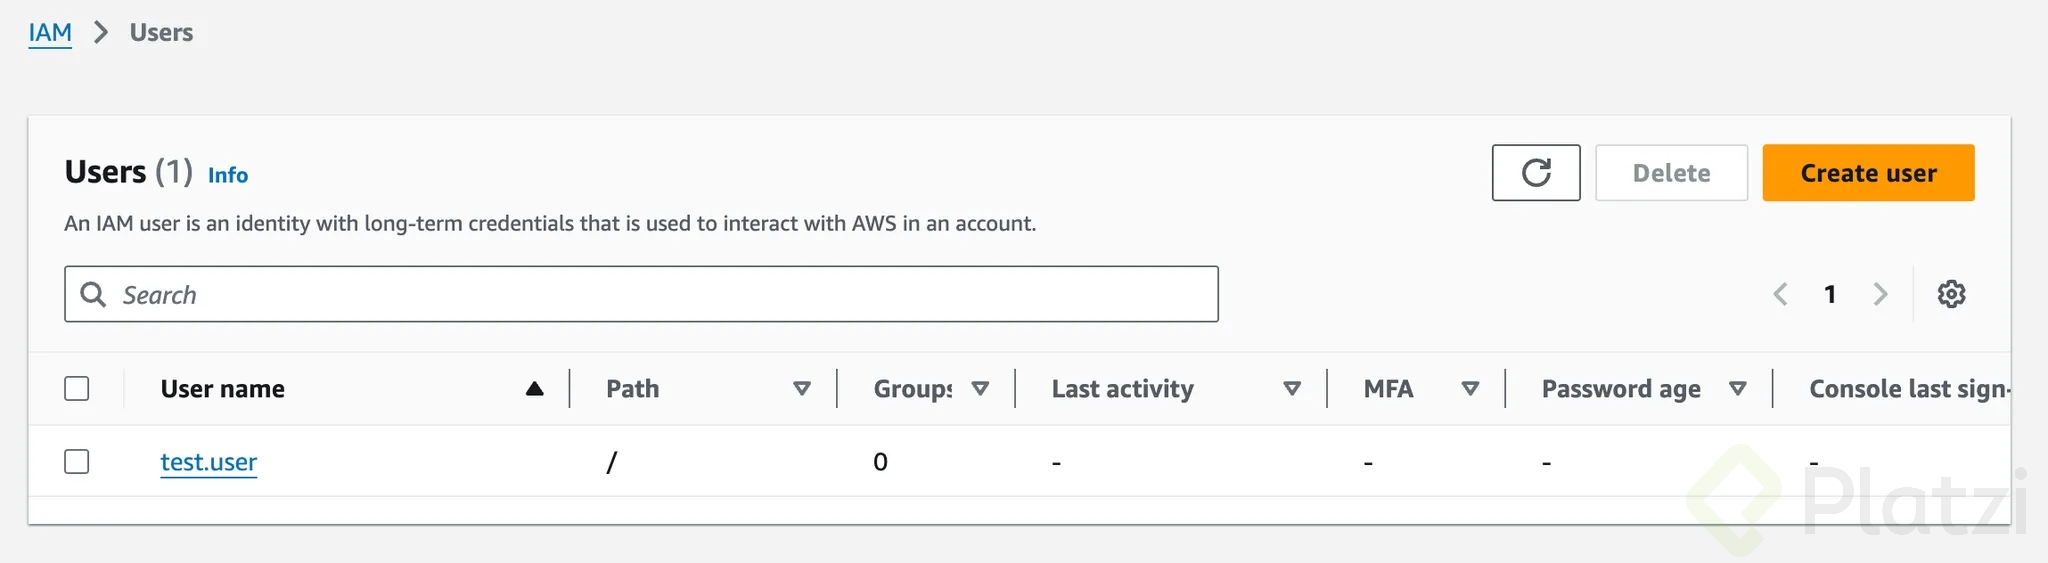Sort by the Path column arrow
The image size is (2048, 563).
pos(802,389)
